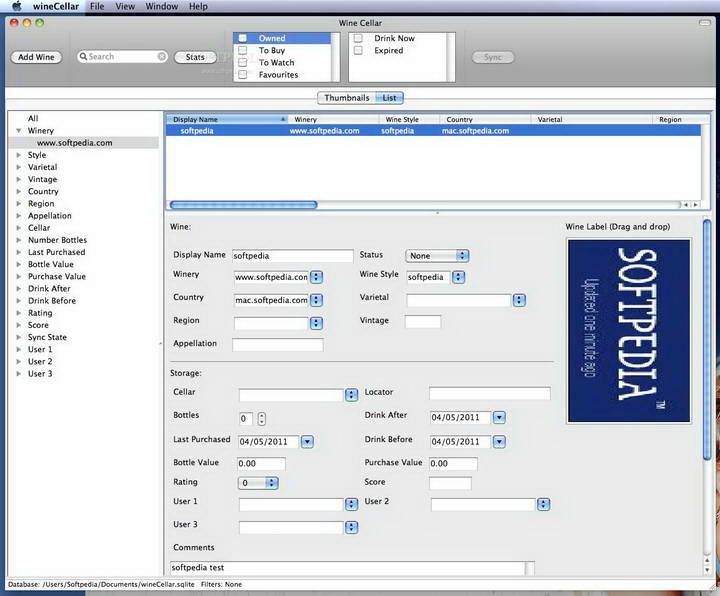Open the Rating popup menu
This screenshot has height=596, width=720.
tap(258, 483)
